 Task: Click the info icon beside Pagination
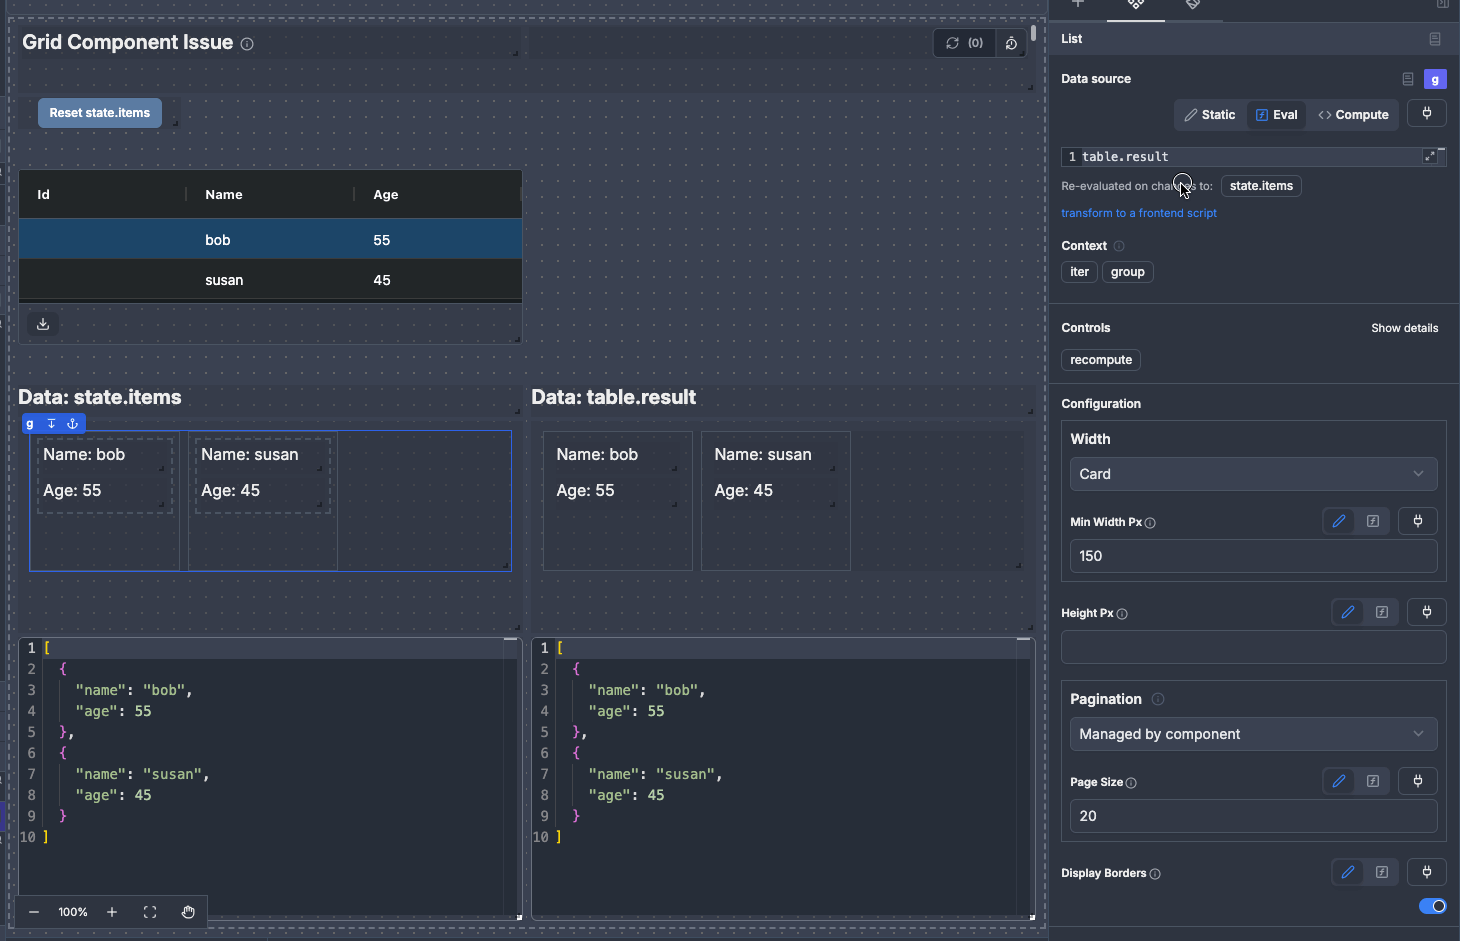pyautogui.click(x=1158, y=699)
